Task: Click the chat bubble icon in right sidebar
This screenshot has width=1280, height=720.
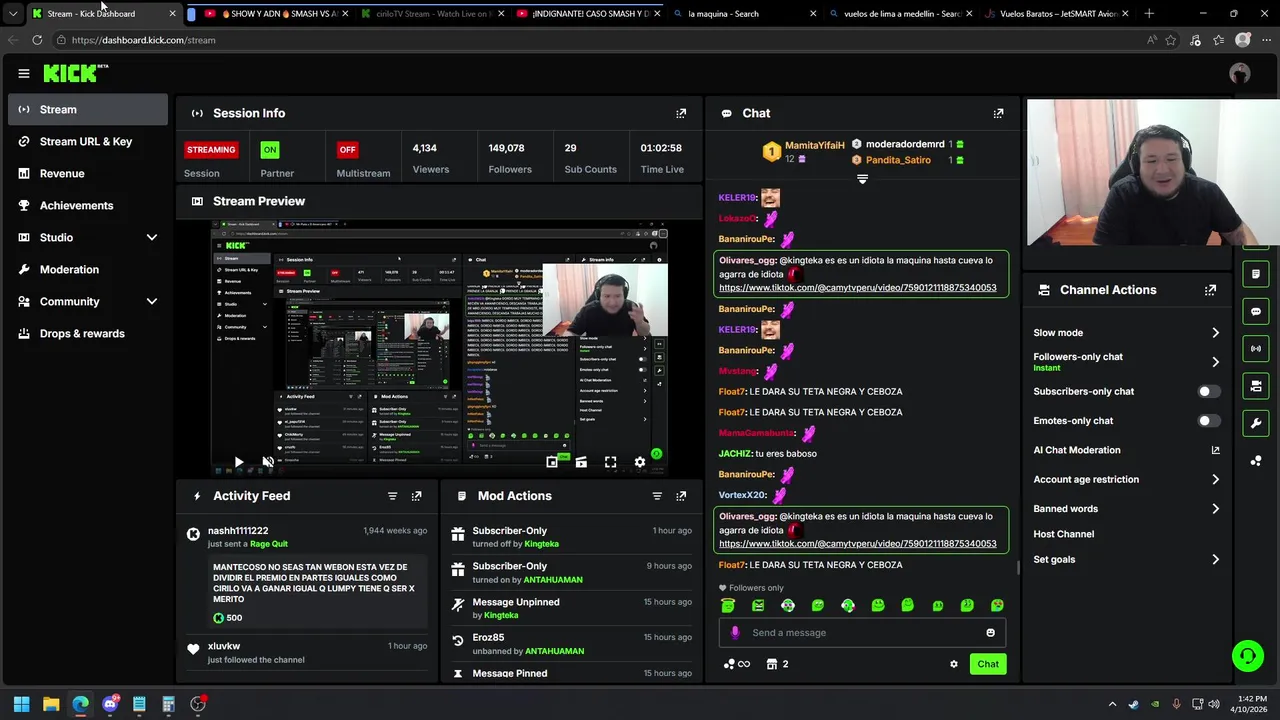Action: pos(1256,311)
